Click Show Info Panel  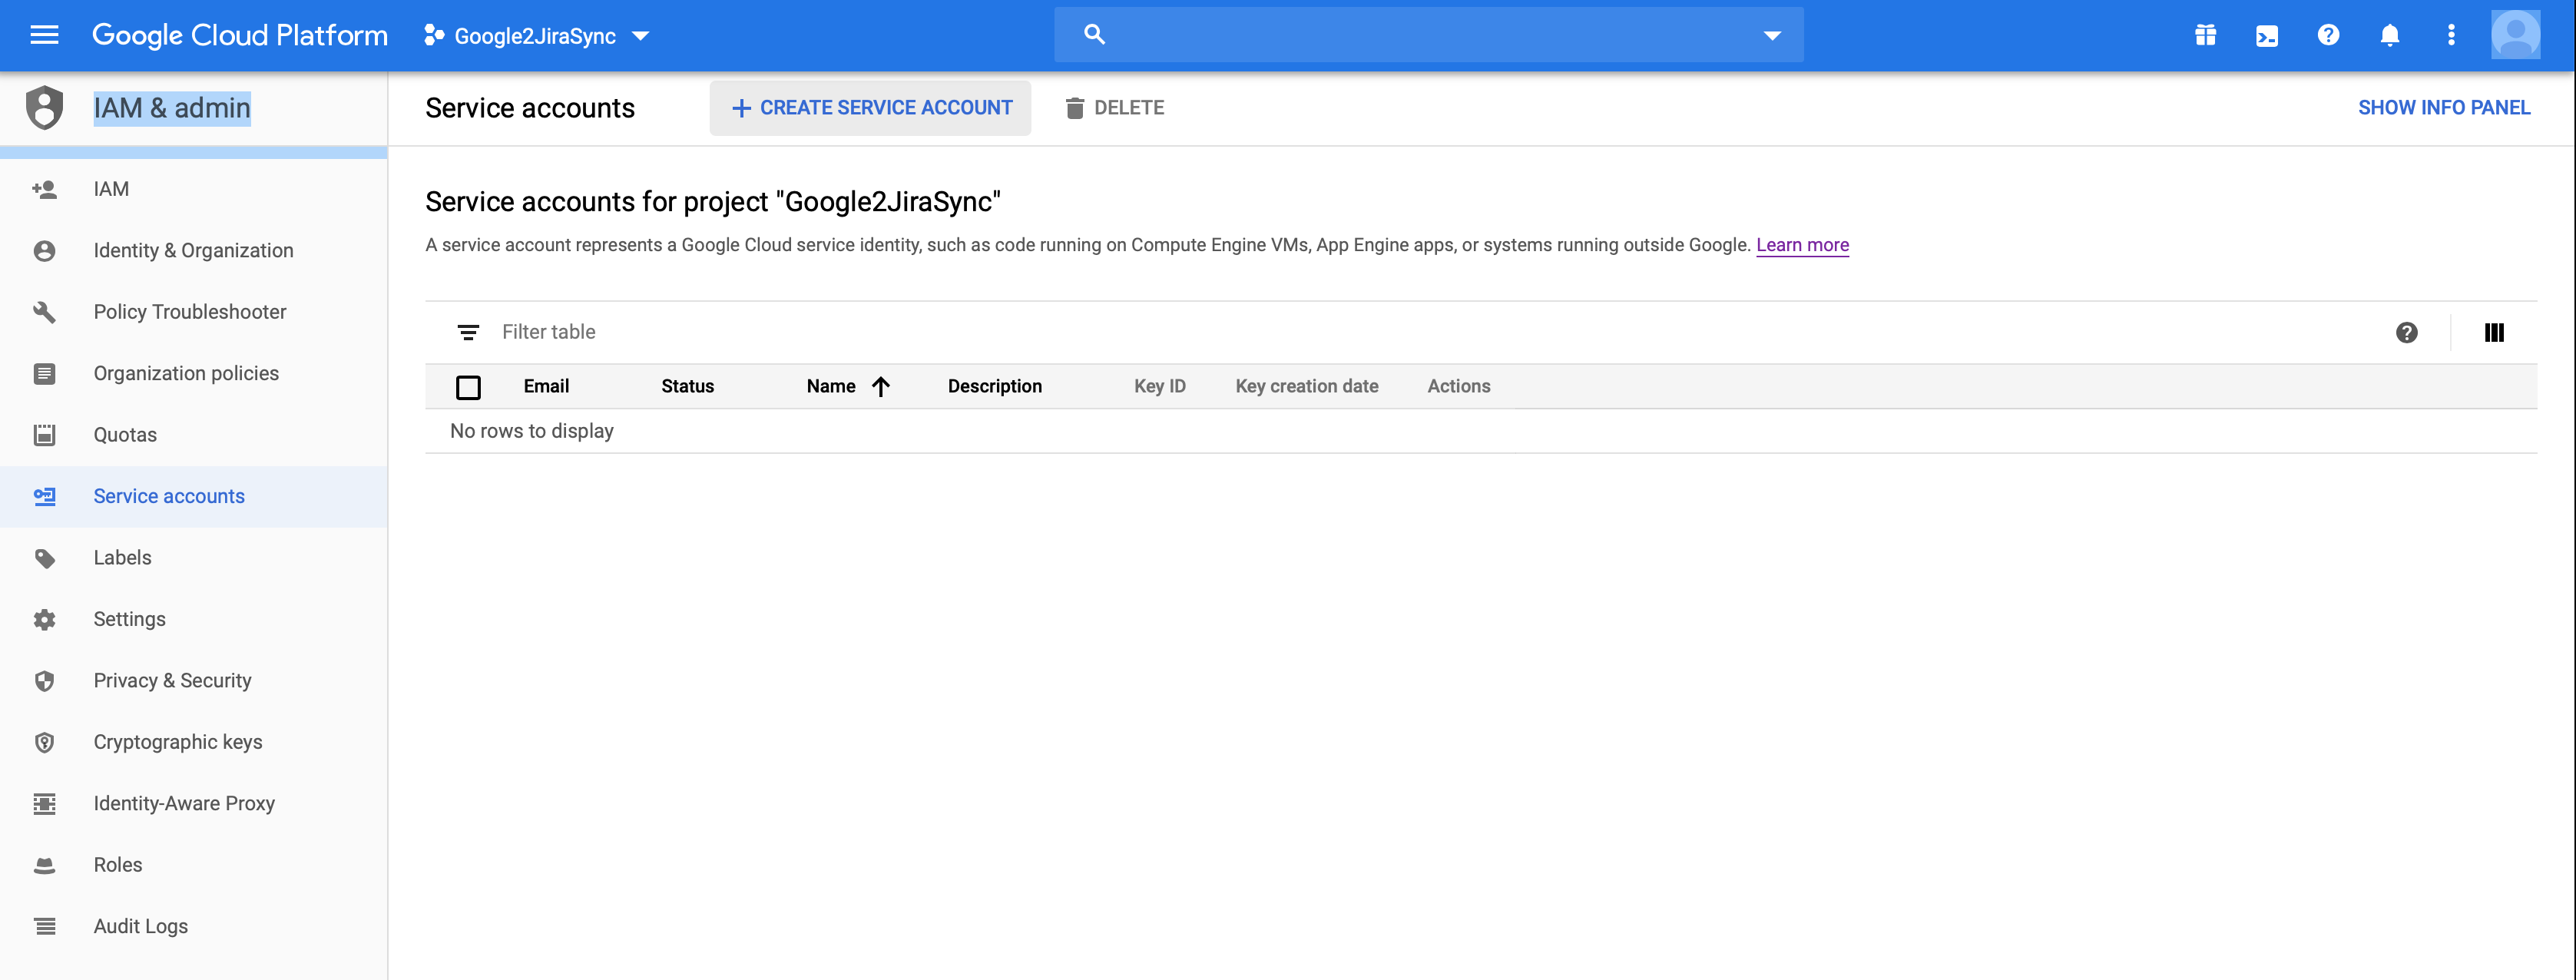pos(2443,108)
